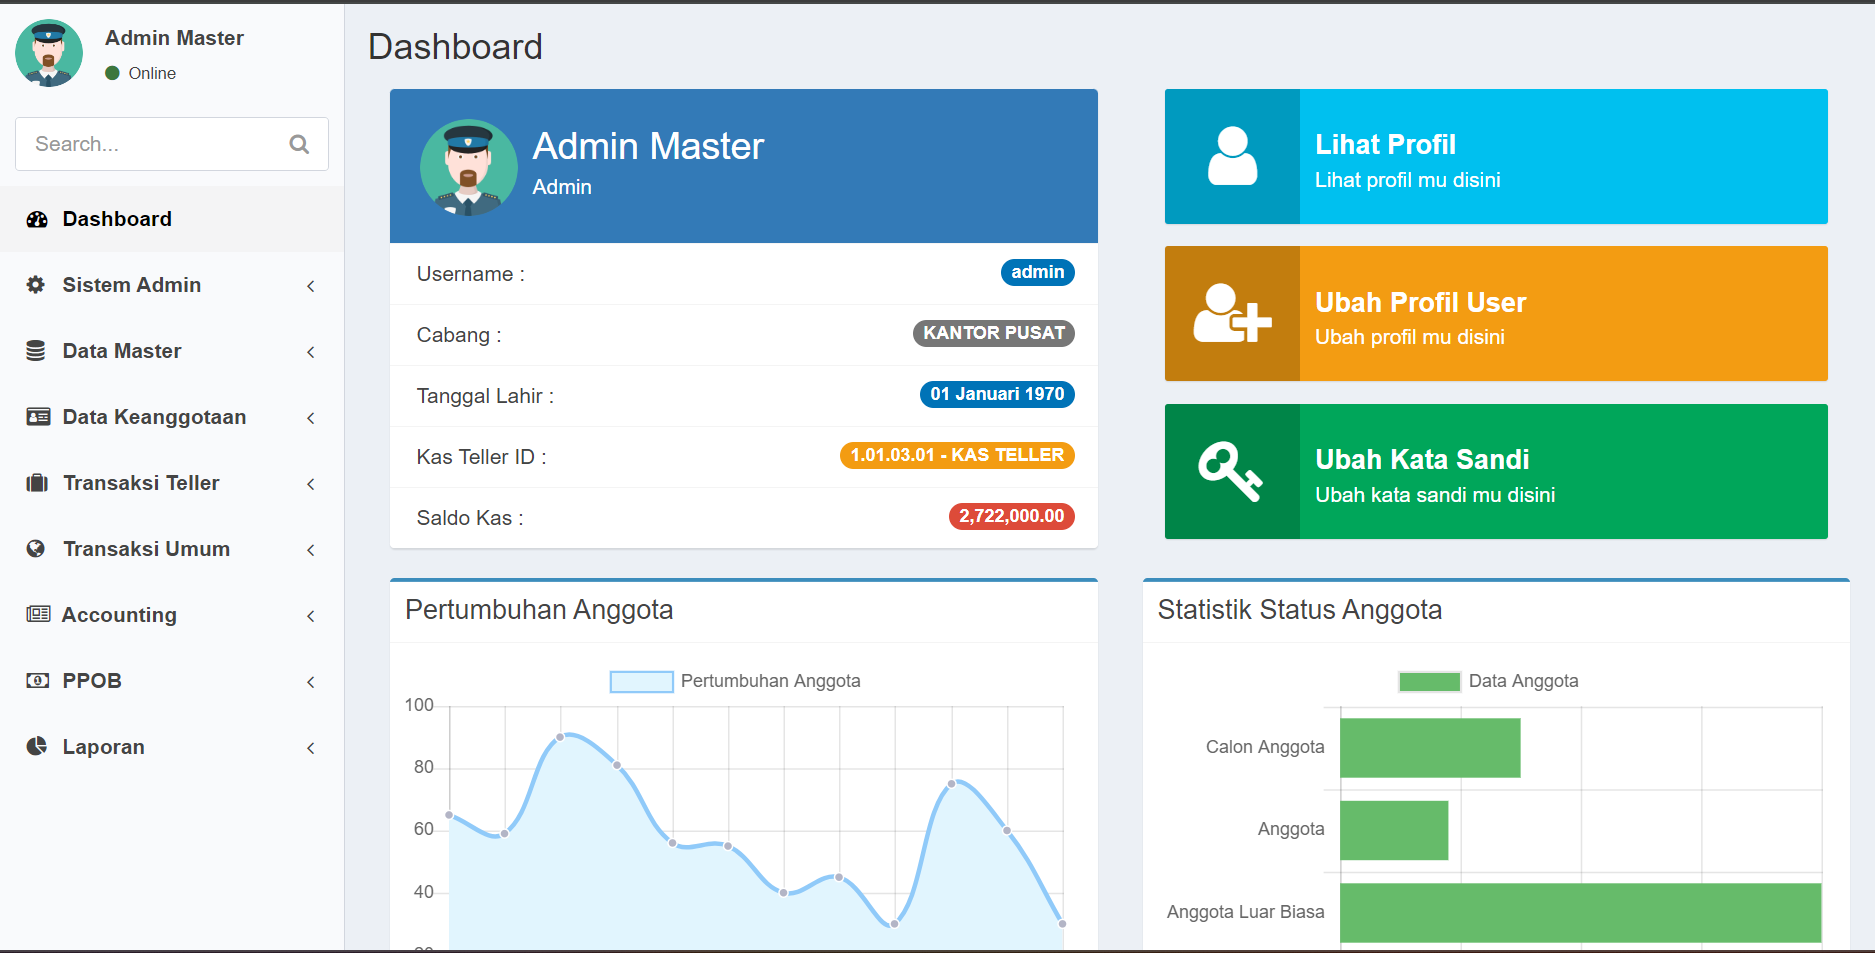Click the Data Keanggotaan card icon
Viewport: 1875px width, 953px height.
click(x=38, y=417)
